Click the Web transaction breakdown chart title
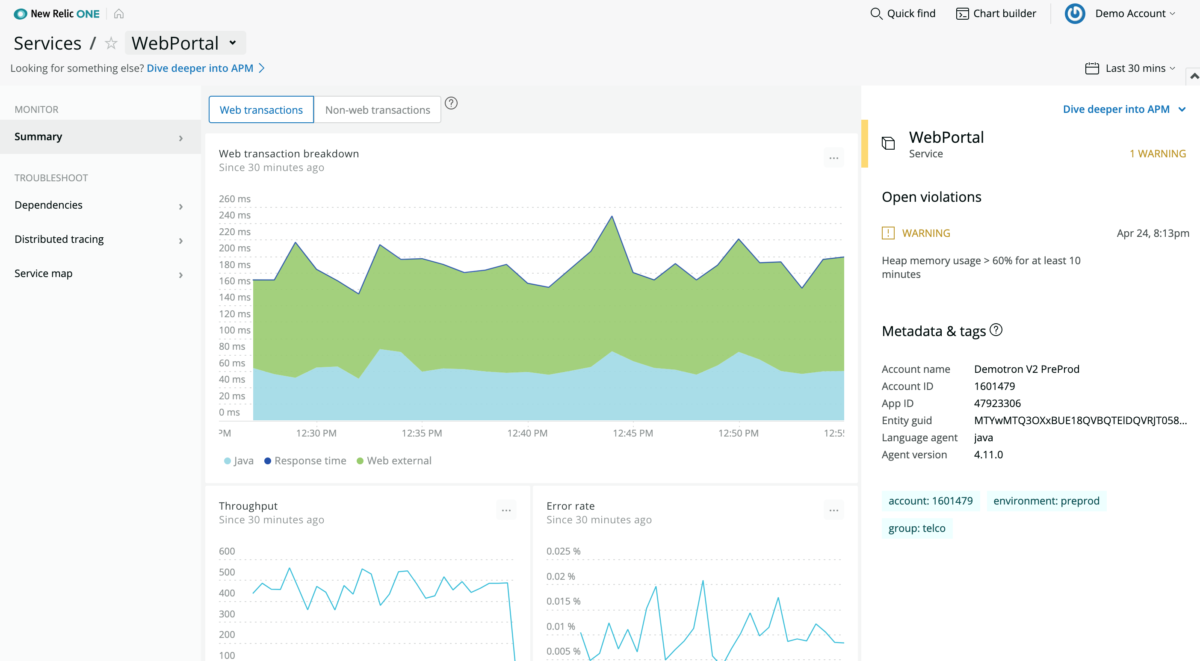This screenshot has height=661, width=1200. (x=289, y=154)
